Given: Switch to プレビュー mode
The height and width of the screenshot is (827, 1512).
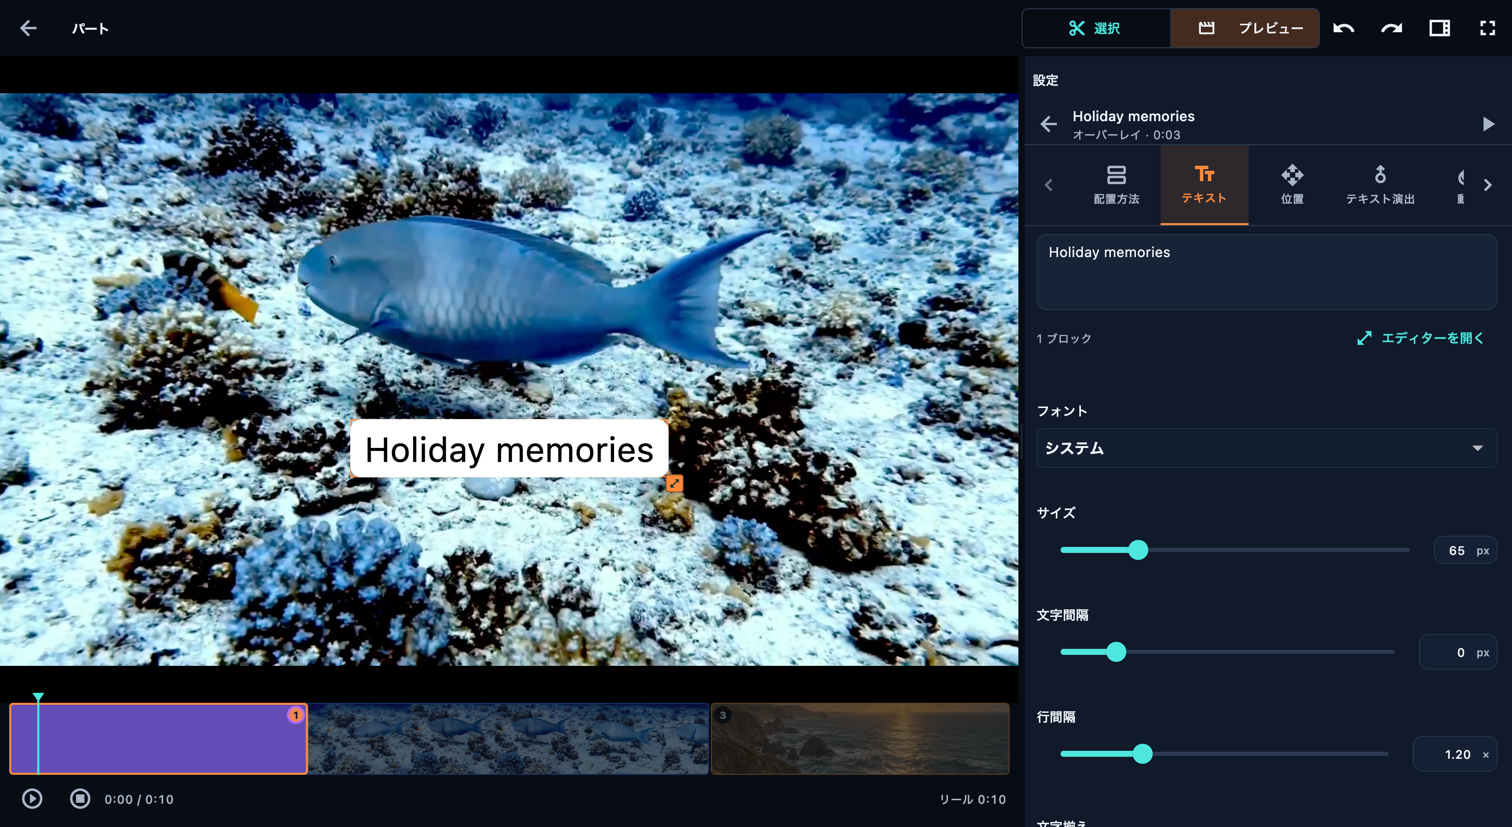Looking at the screenshot, I should 1245,28.
